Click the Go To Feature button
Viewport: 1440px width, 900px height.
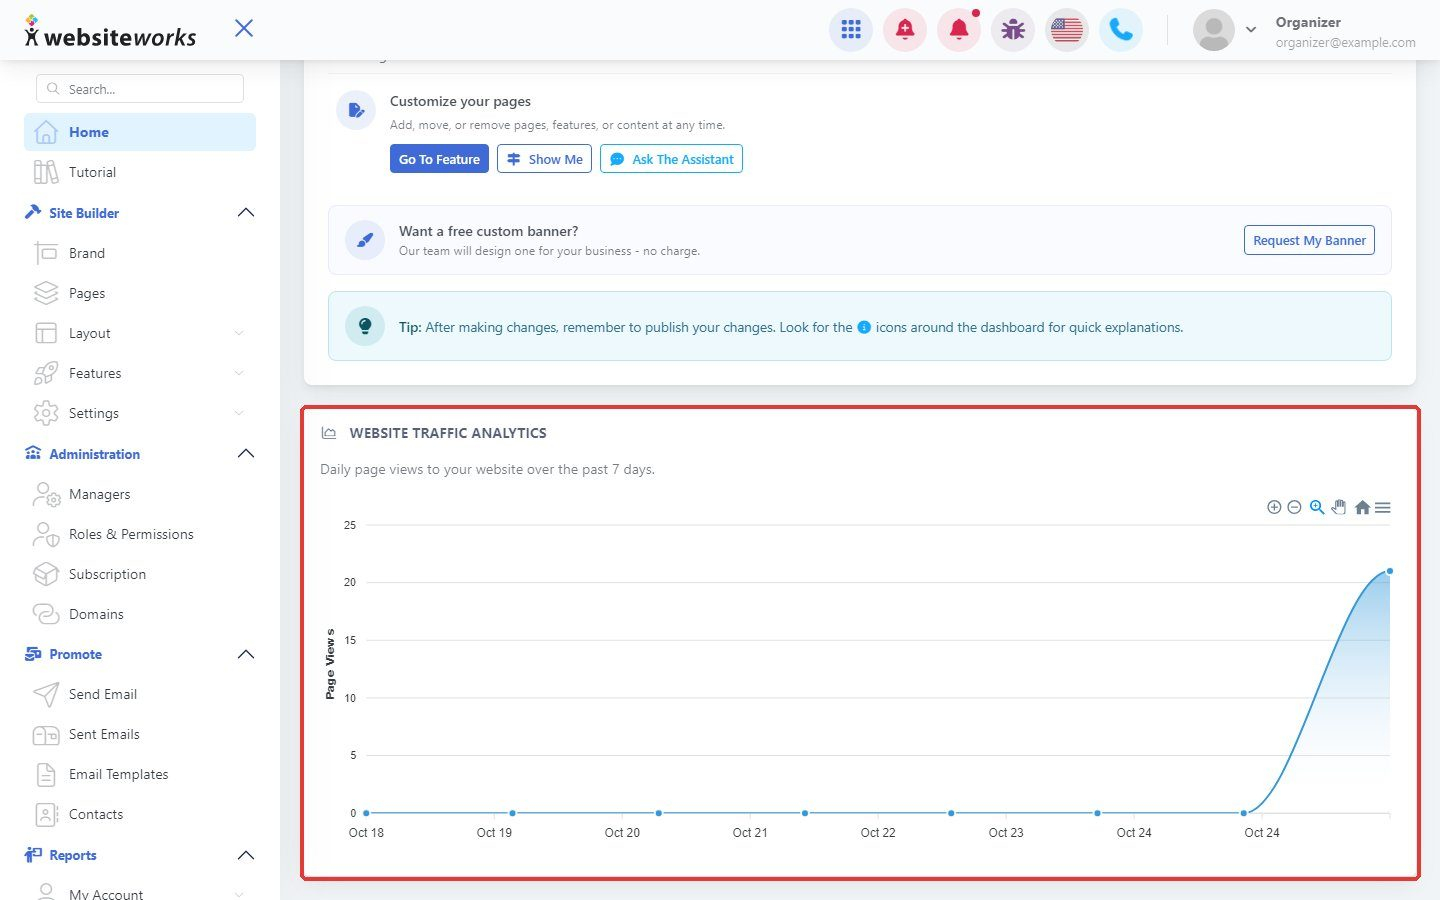coord(439,159)
